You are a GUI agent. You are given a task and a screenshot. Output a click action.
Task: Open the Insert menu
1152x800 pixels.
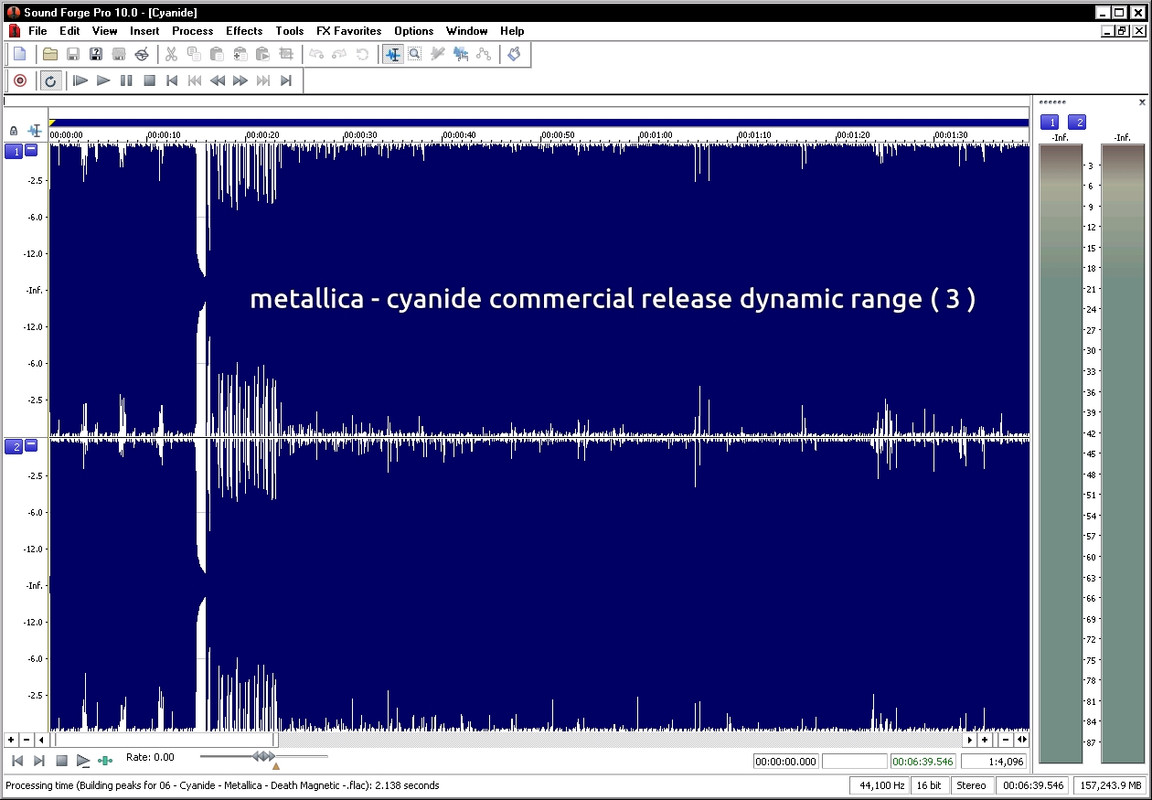click(145, 31)
